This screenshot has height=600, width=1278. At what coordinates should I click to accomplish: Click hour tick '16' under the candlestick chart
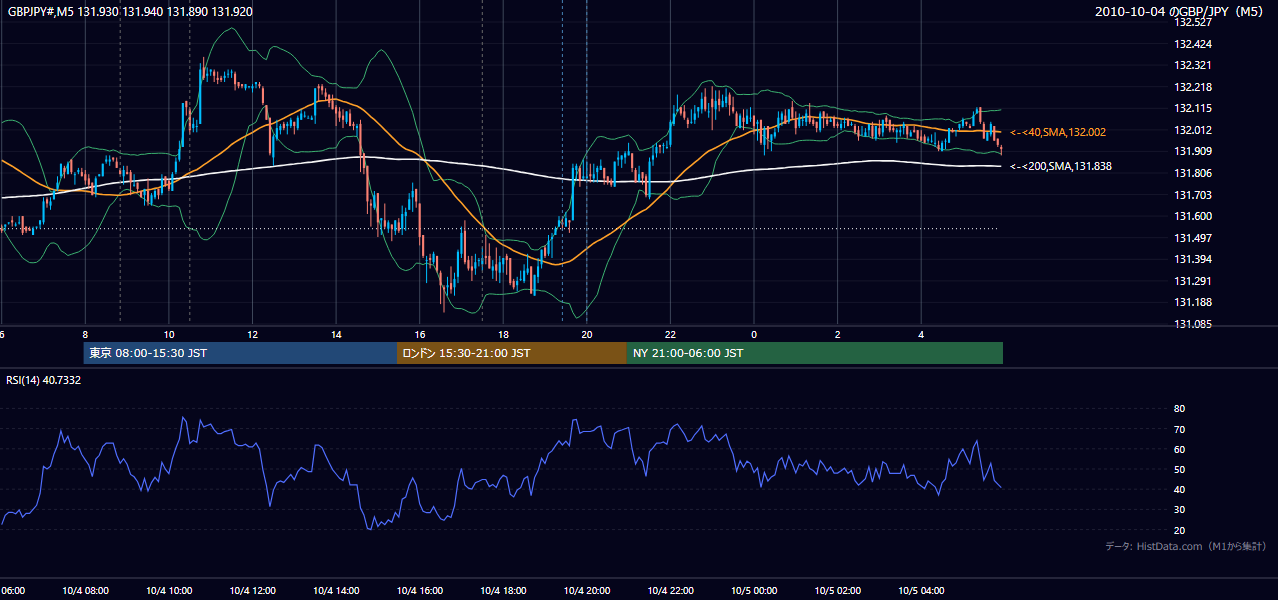point(419,335)
